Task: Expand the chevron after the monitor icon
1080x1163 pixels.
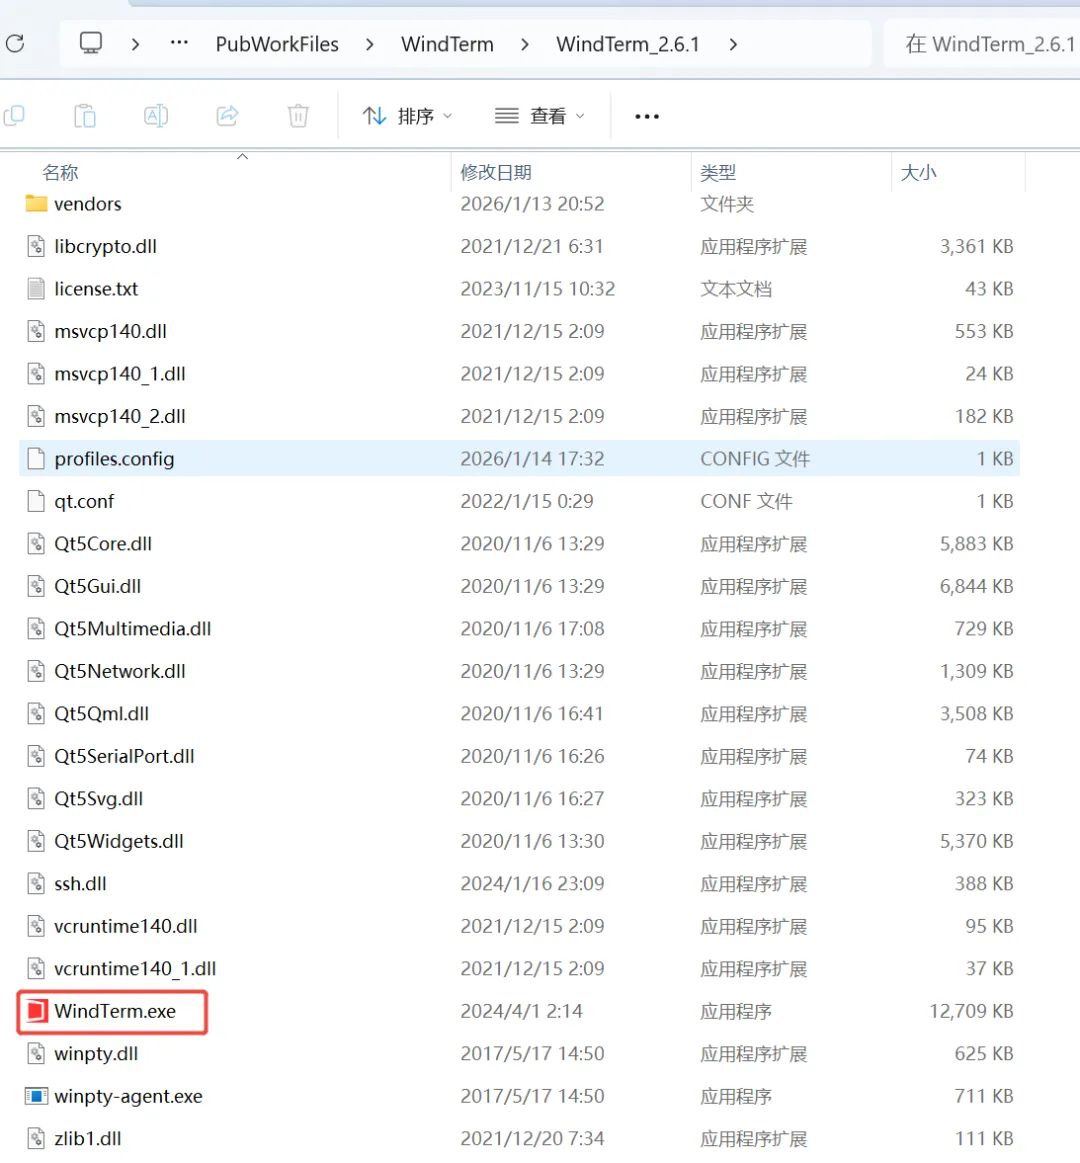Action: pyautogui.click(x=135, y=45)
